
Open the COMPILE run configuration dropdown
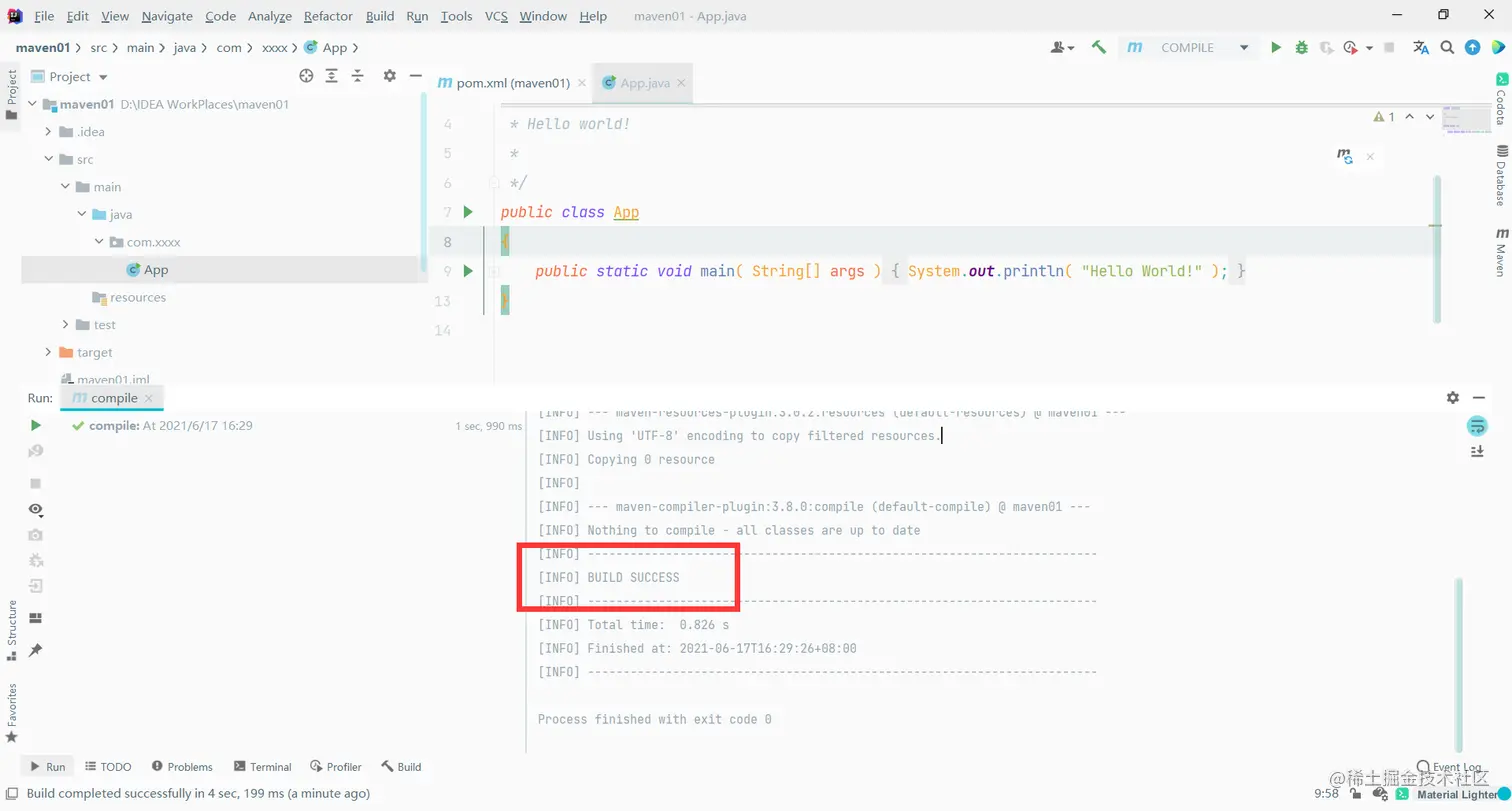pyautogui.click(x=1186, y=47)
